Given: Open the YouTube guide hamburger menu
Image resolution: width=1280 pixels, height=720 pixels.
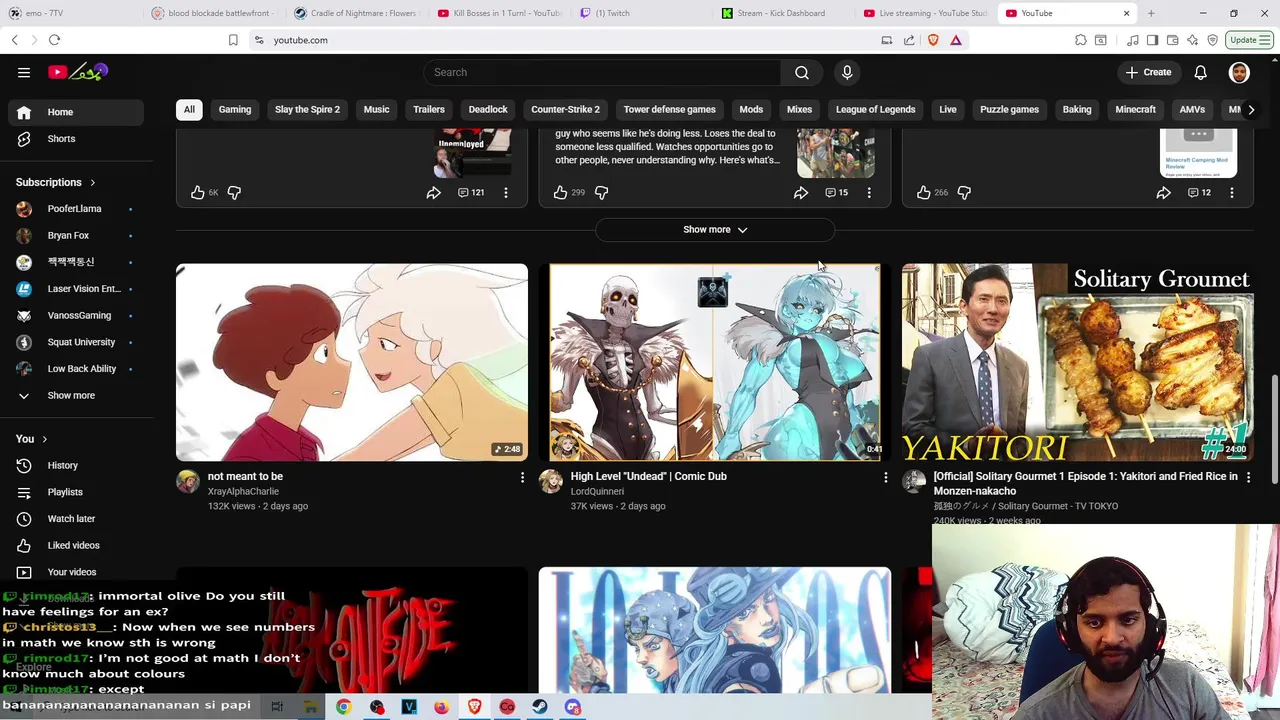Looking at the screenshot, I should pos(24,72).
